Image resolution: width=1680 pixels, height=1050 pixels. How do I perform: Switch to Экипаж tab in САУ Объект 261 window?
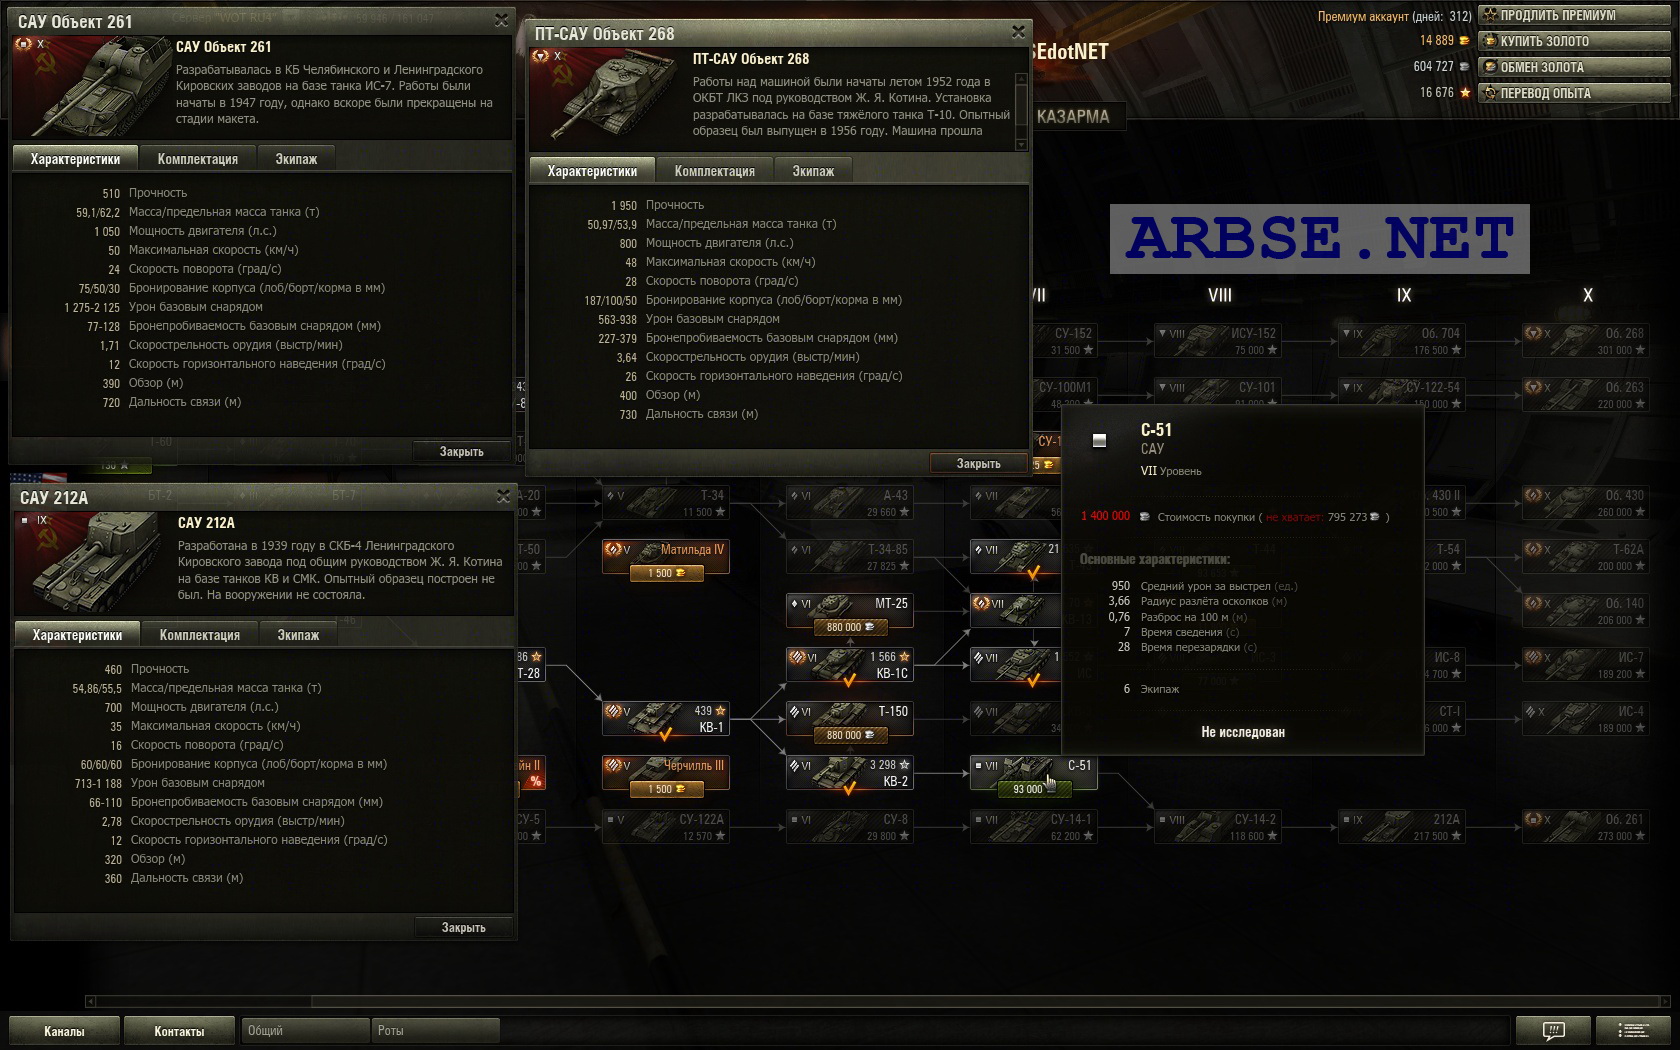(x=296, y=159)
